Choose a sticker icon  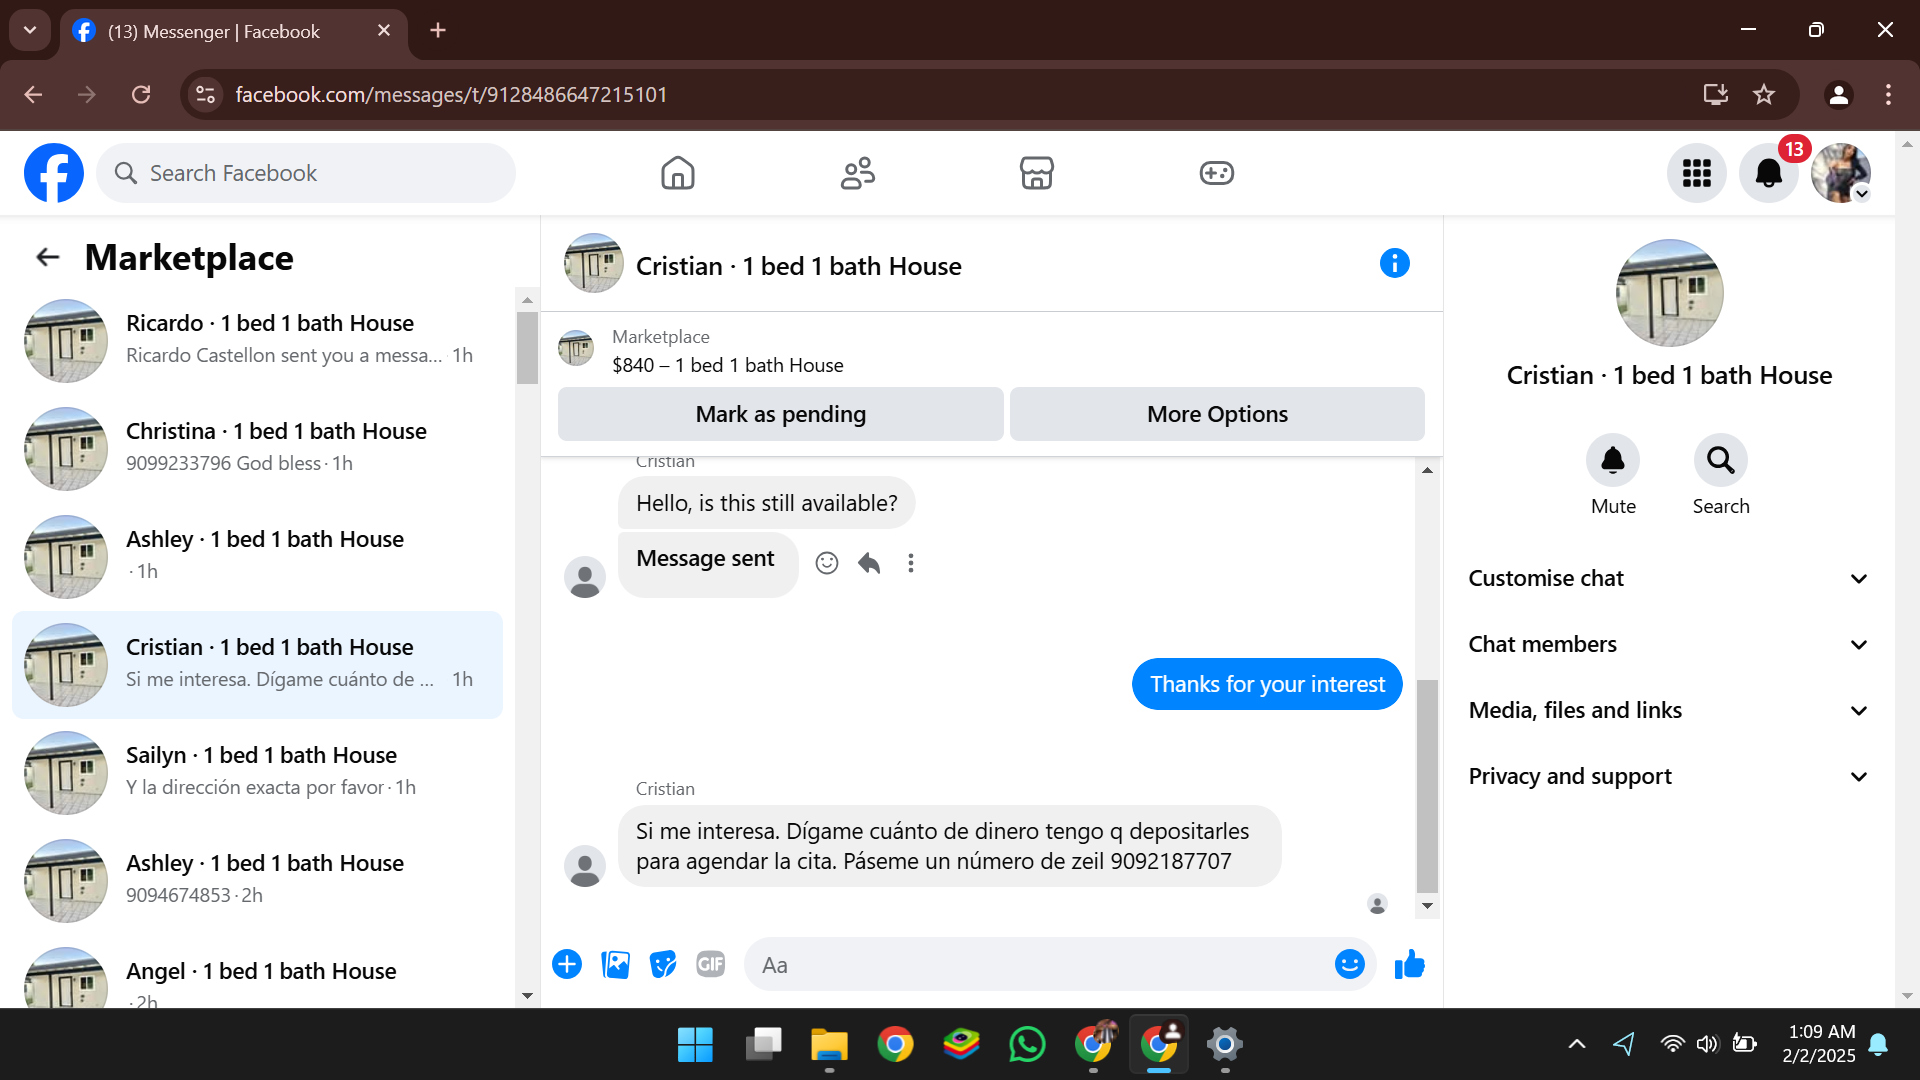coord(663,965)
